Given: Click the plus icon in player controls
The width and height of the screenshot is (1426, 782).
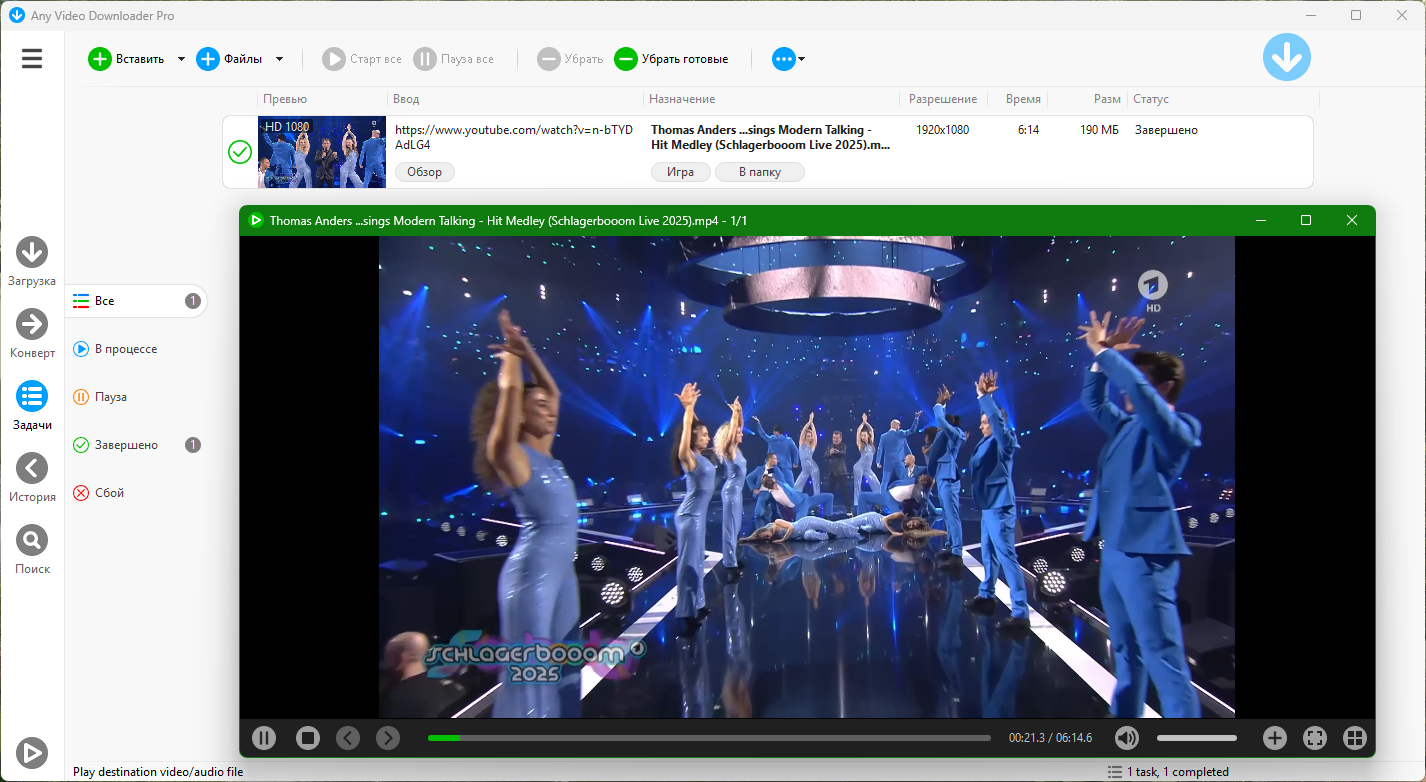Looking at the screenshot, I should click(1275, 738).
